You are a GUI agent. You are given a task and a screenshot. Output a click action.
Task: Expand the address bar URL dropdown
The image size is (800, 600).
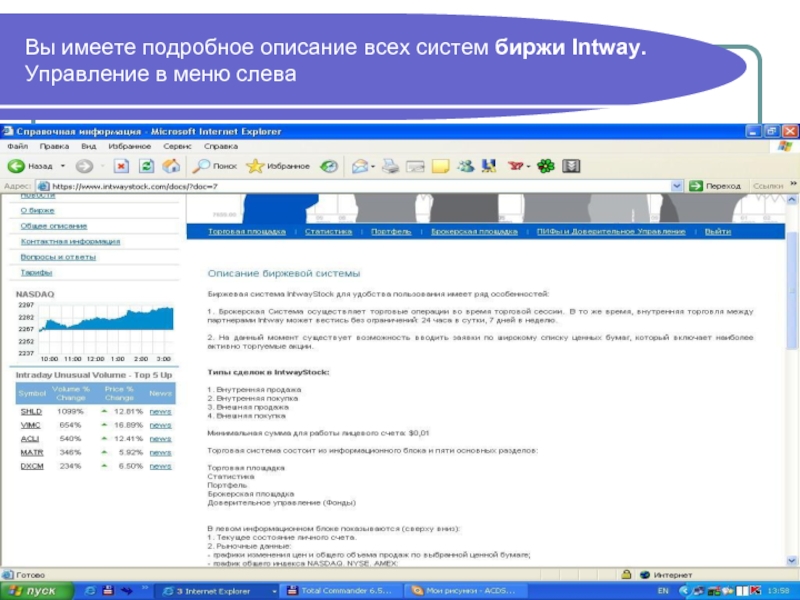tap(678, 186)
